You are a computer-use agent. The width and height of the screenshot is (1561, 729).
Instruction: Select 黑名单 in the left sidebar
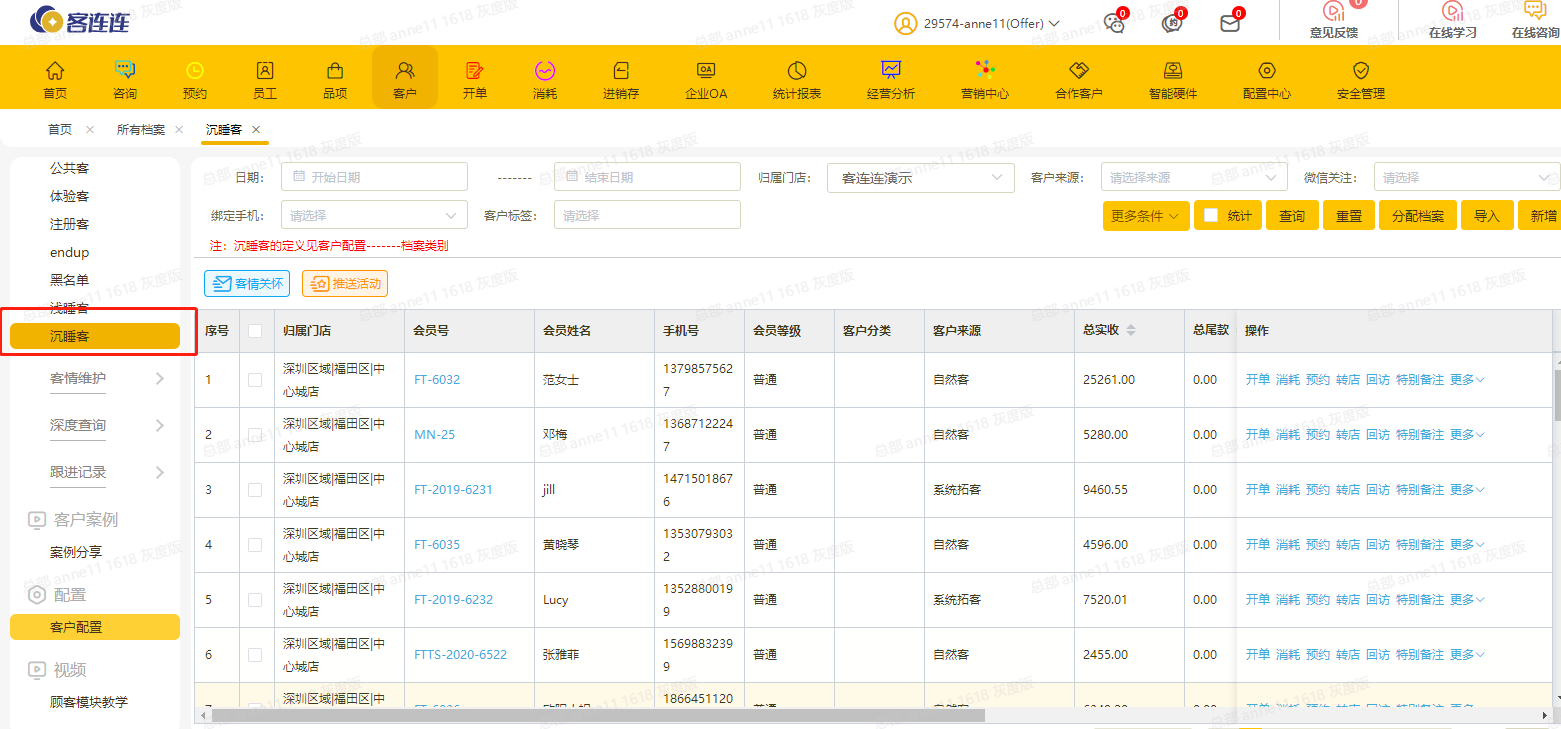(x=69, y=280)
